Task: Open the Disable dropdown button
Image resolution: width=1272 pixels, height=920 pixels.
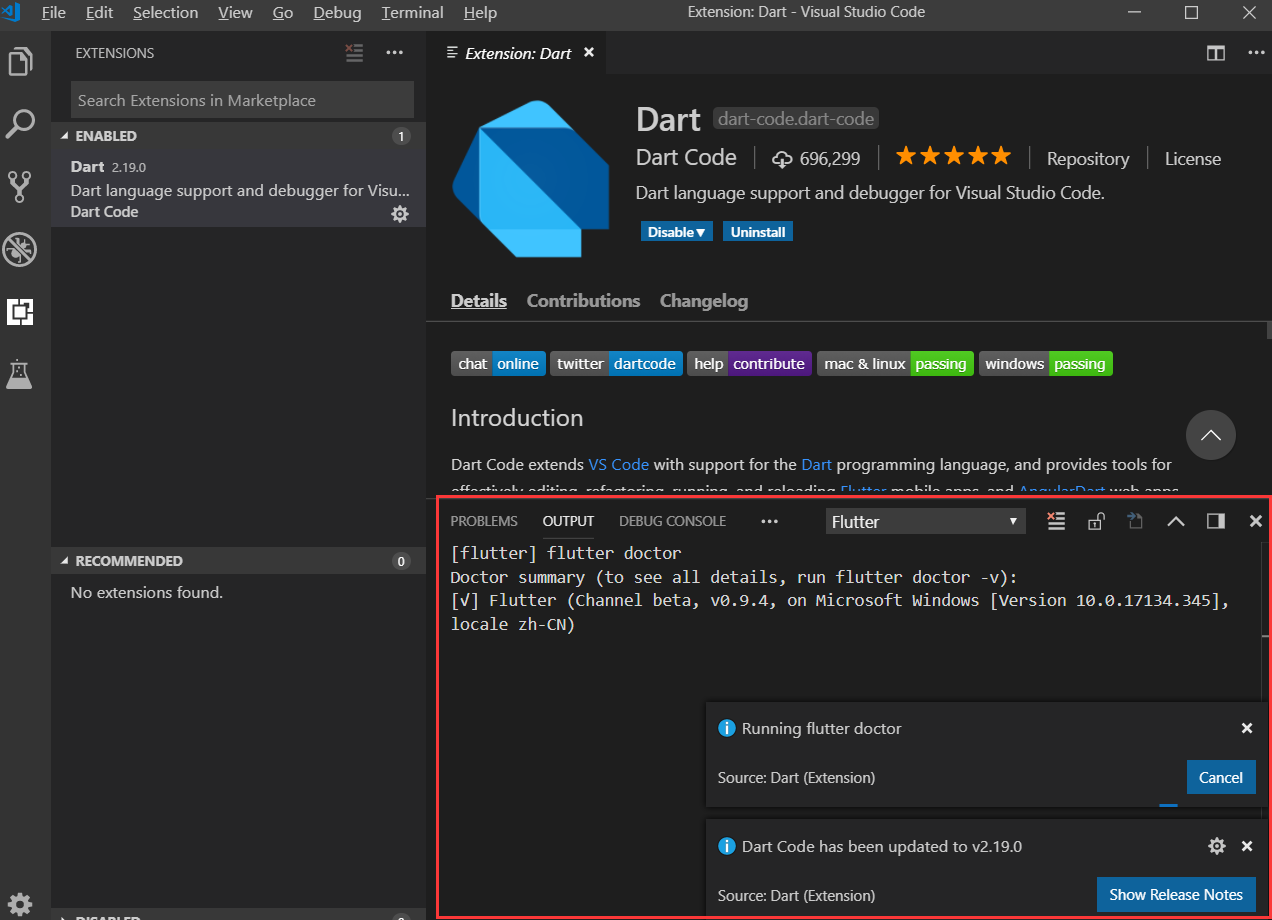Action: (x=677, y=232)
